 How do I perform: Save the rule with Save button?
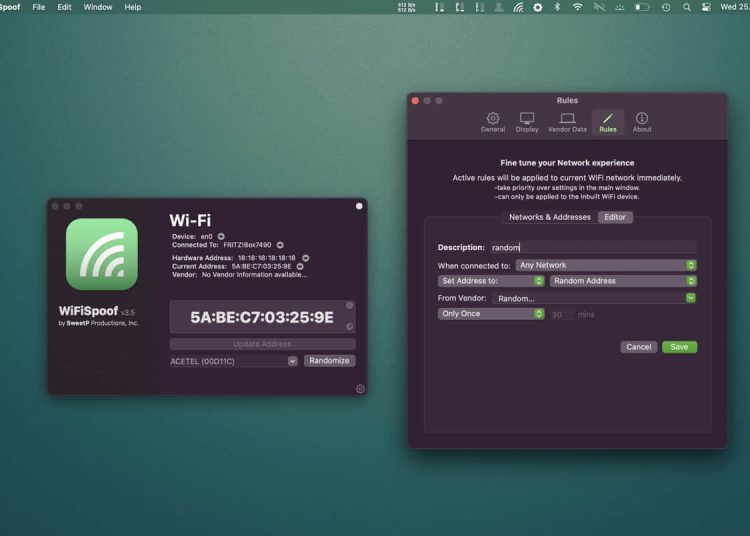pyautogui.click(x=679, y=347)
